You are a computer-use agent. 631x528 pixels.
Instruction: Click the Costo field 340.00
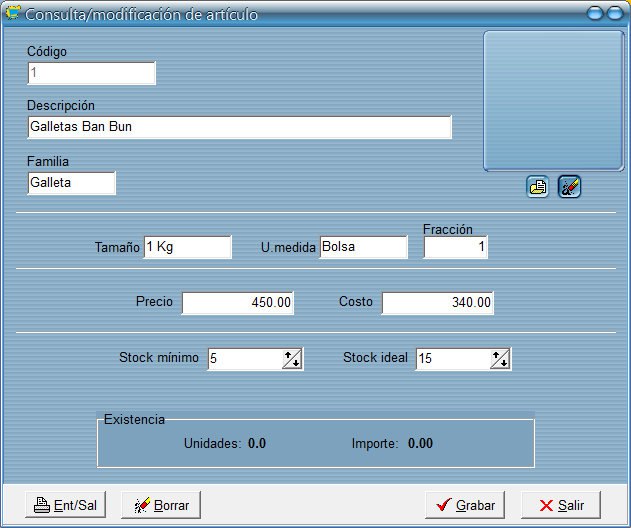click(438, 303)
